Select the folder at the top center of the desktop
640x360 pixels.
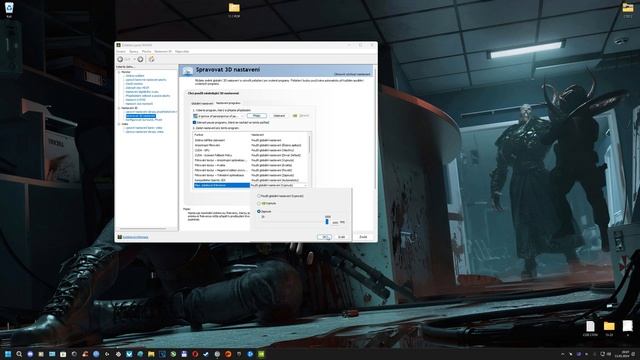[234, 9]
